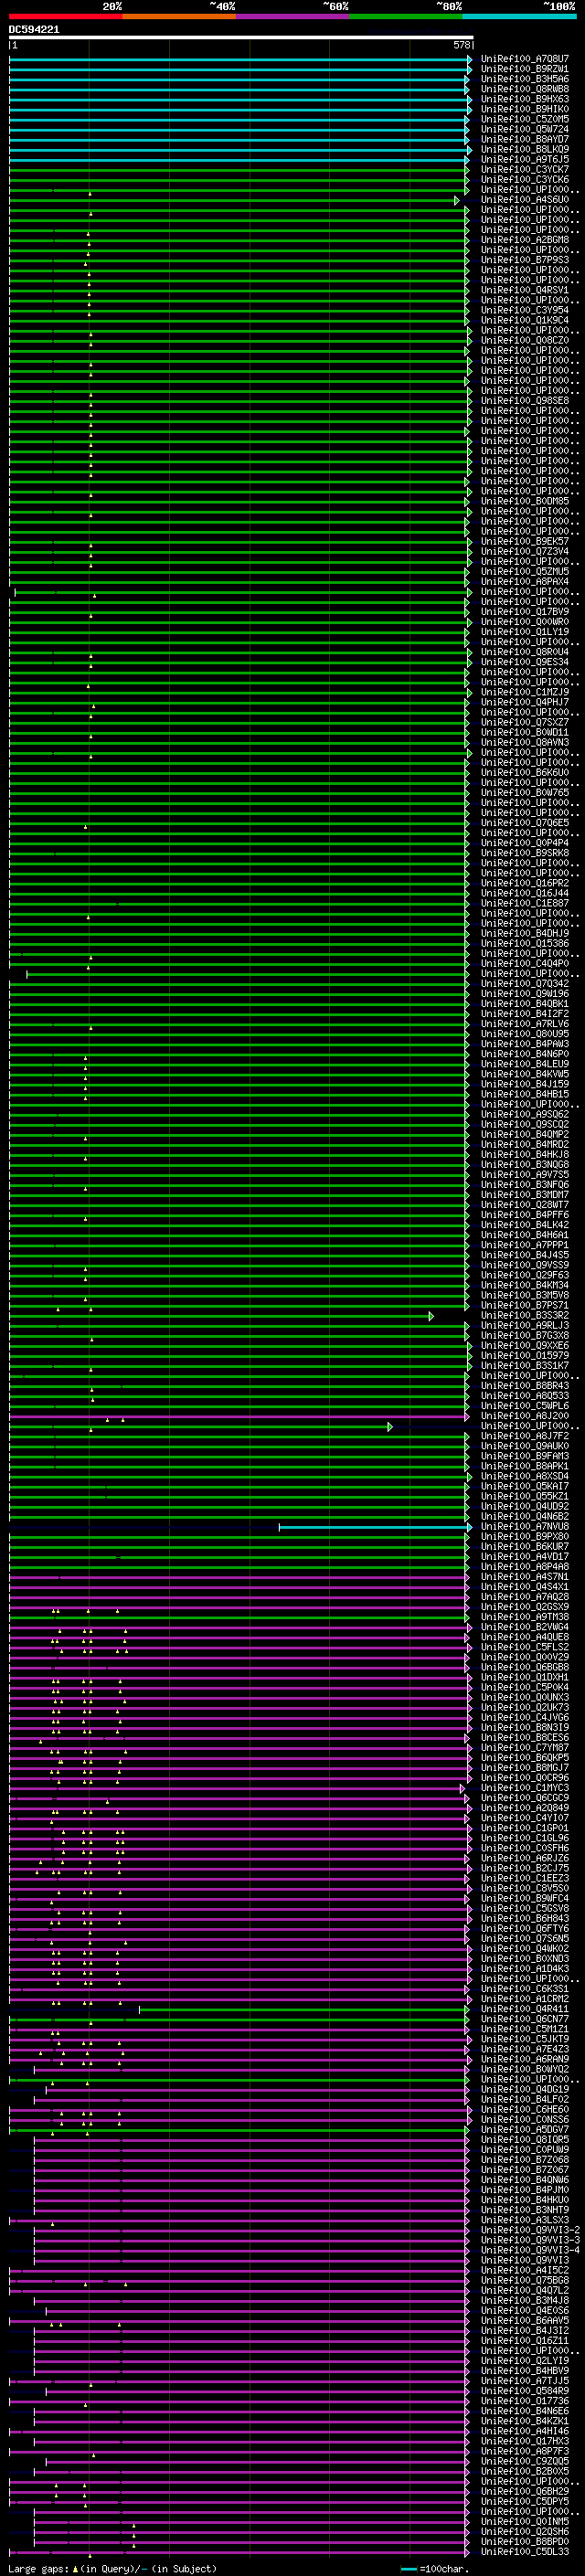This screenshot has height=2576, width=585.
Task: Select hit label UniRef100_B4QBK1
Action: pyautogui.click(x=525, y=1004)
